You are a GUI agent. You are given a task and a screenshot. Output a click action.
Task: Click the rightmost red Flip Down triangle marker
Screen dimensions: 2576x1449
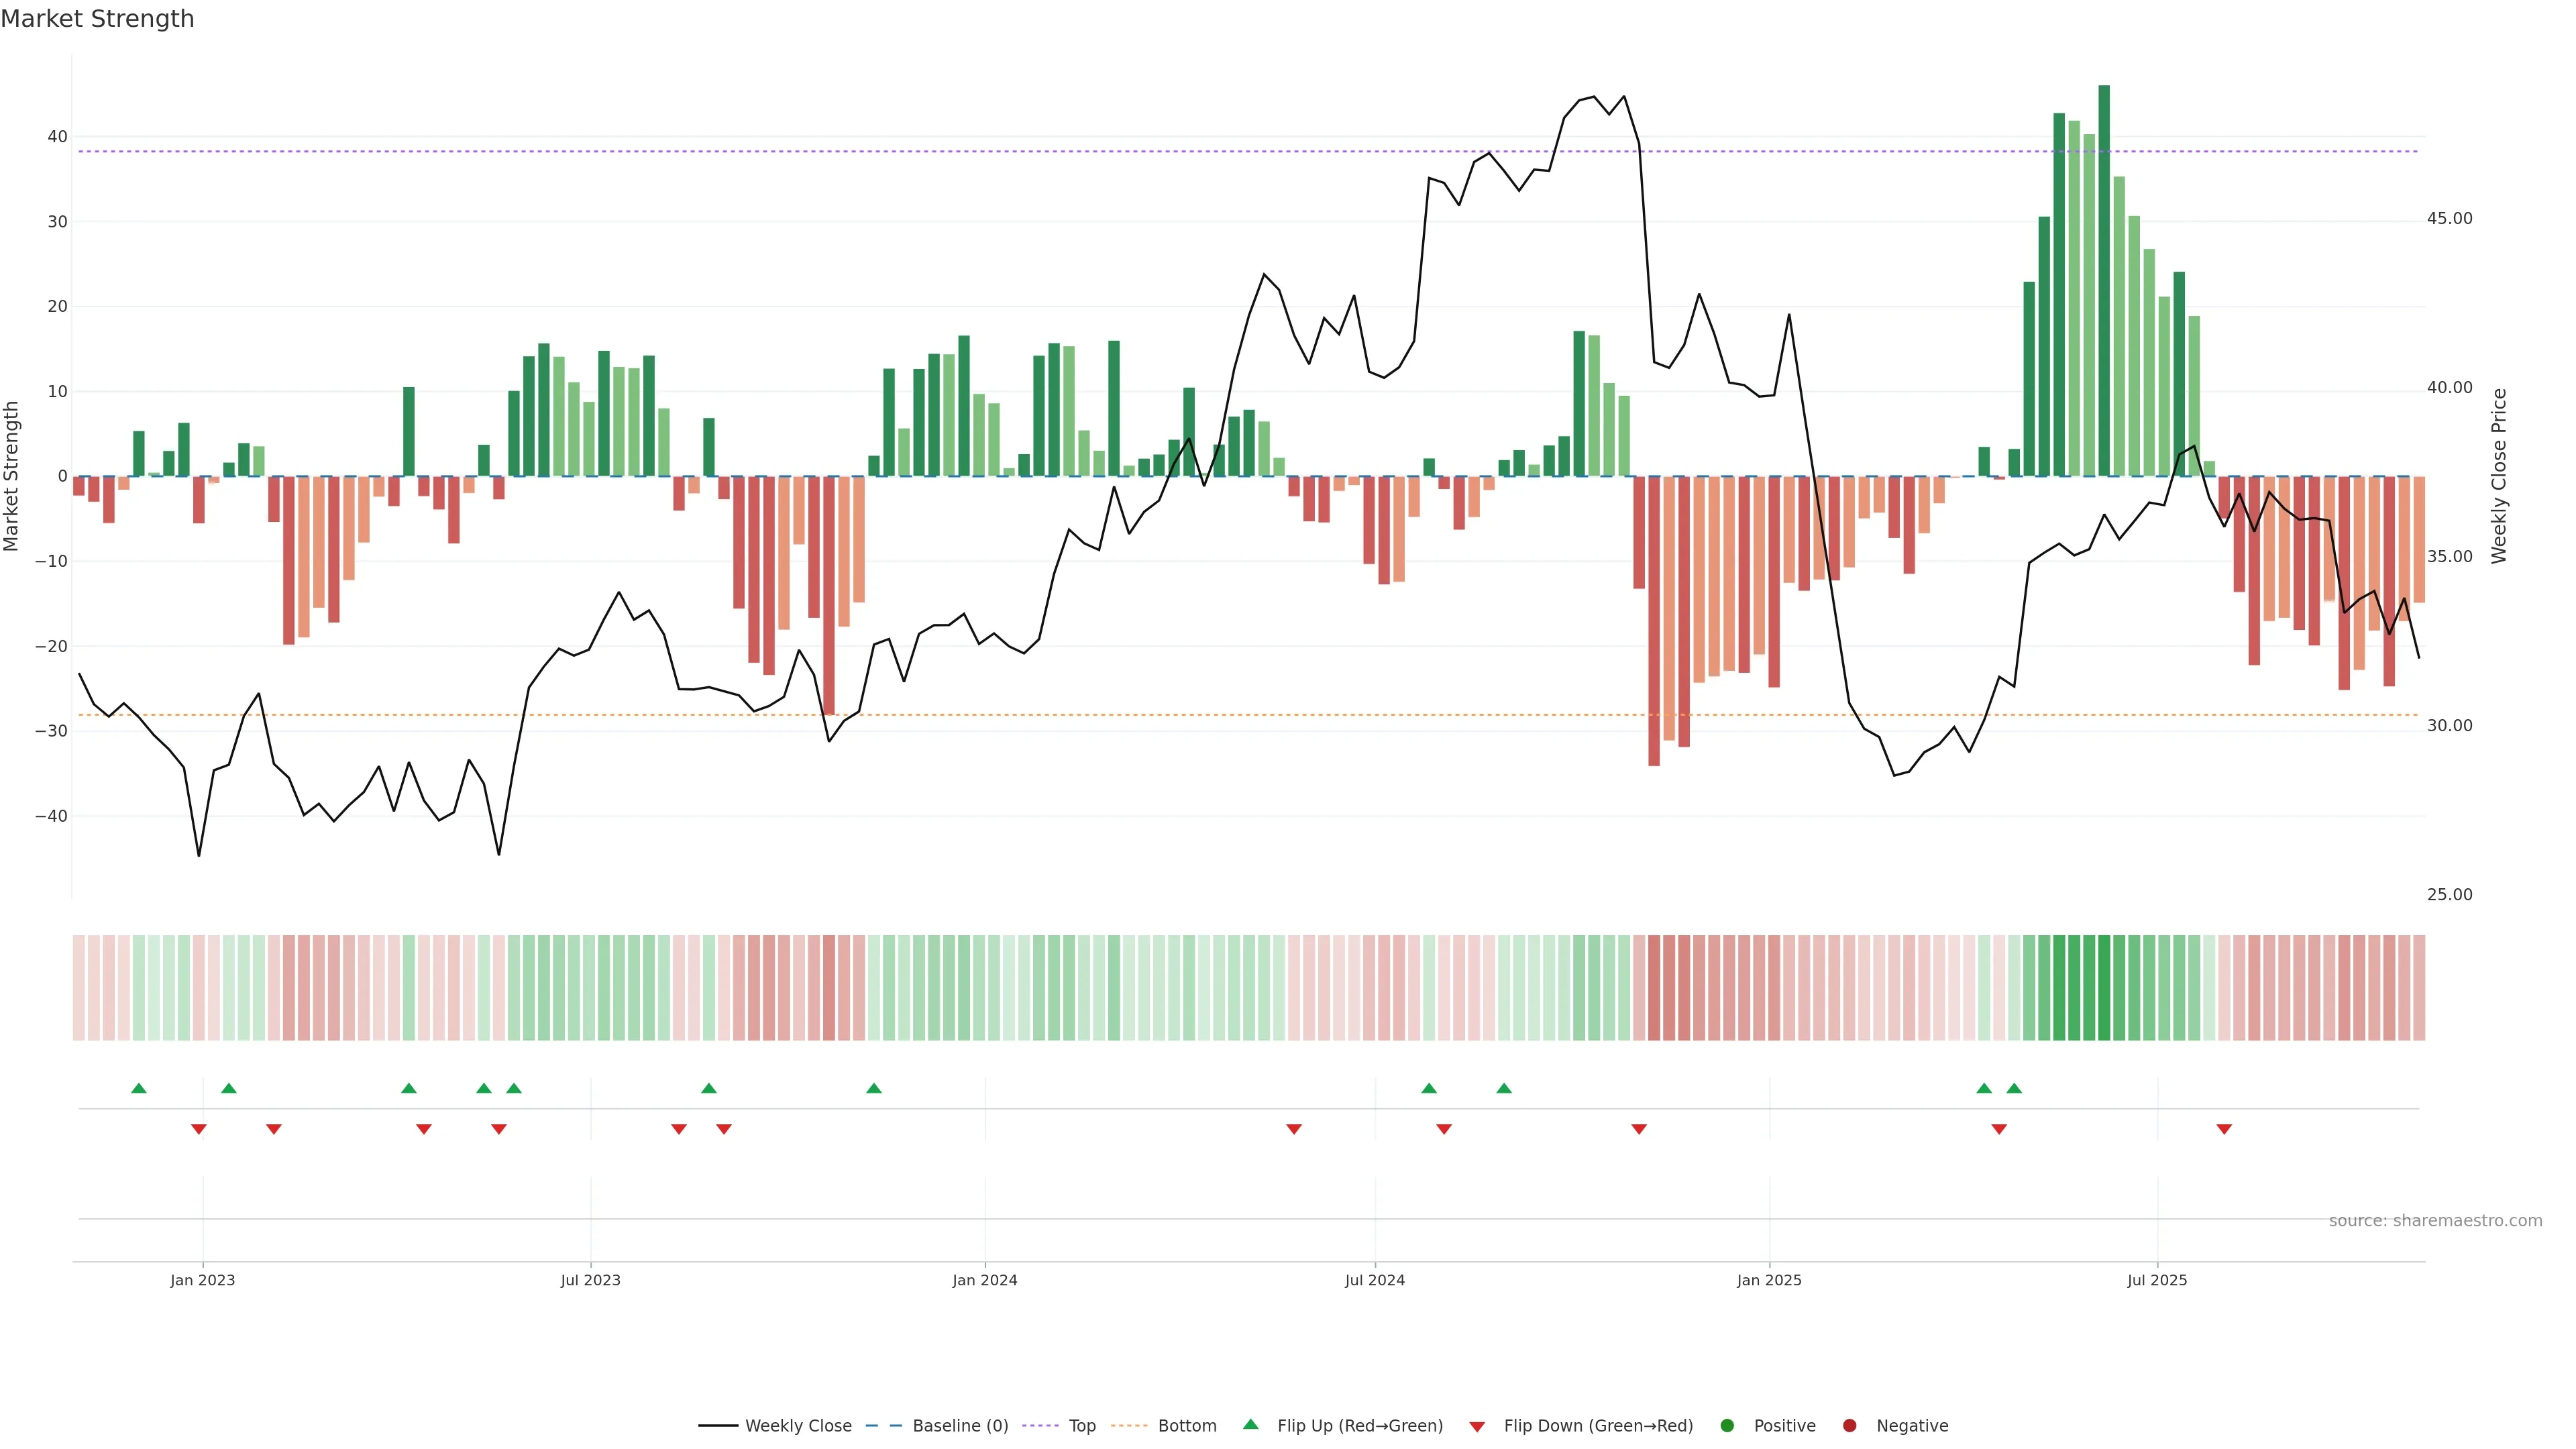2224,1129
